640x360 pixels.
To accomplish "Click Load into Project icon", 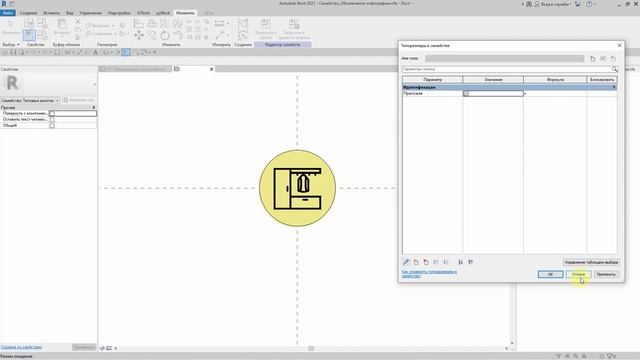I will [x=265, y=24].
